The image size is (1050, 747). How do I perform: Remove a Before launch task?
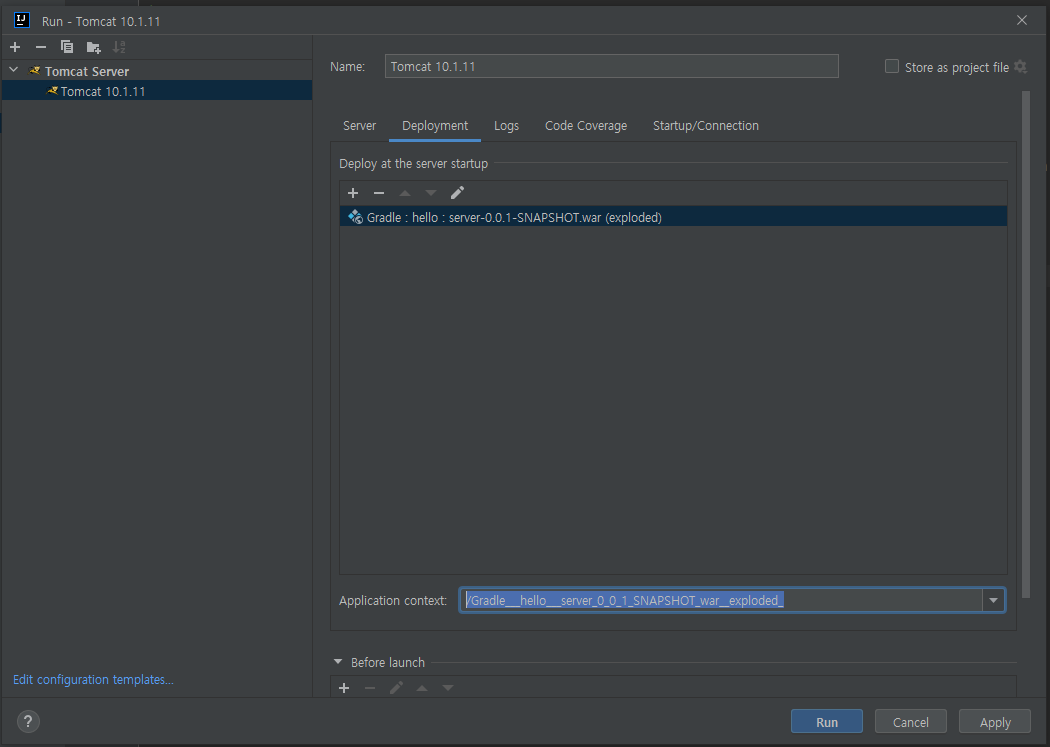tap(370, 688)
